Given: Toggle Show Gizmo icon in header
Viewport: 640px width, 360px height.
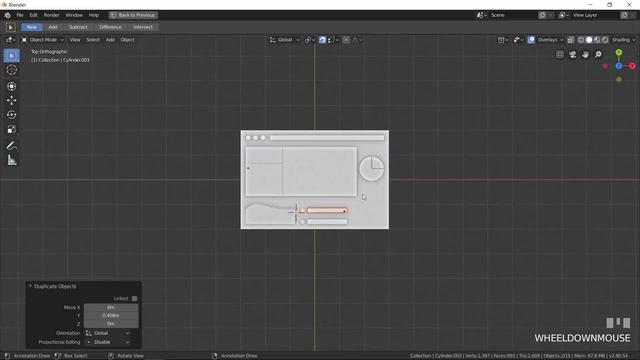Looking at the screenshot, I should 518,40.
